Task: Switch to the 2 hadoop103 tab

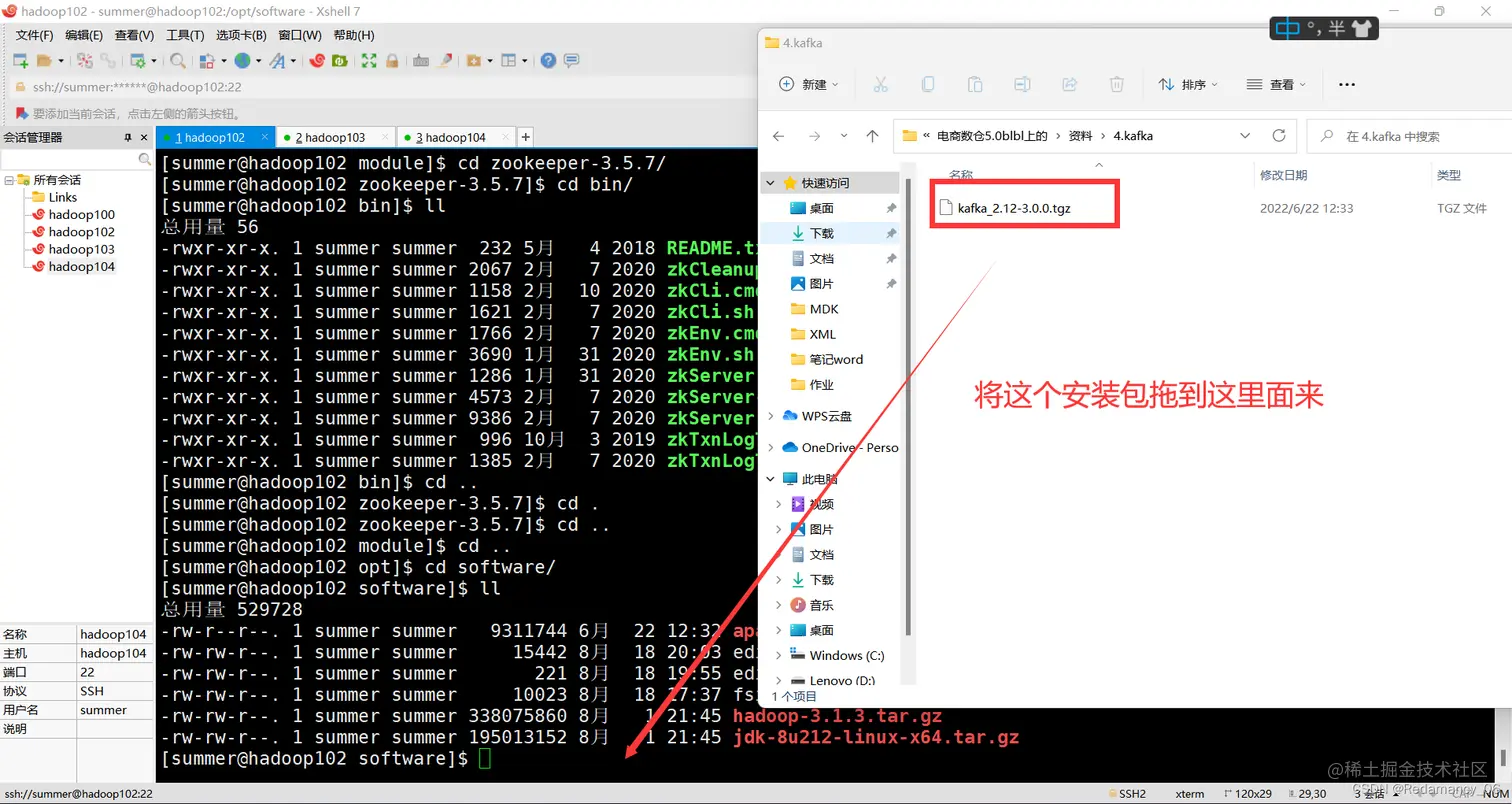Action: pos(335,137)
